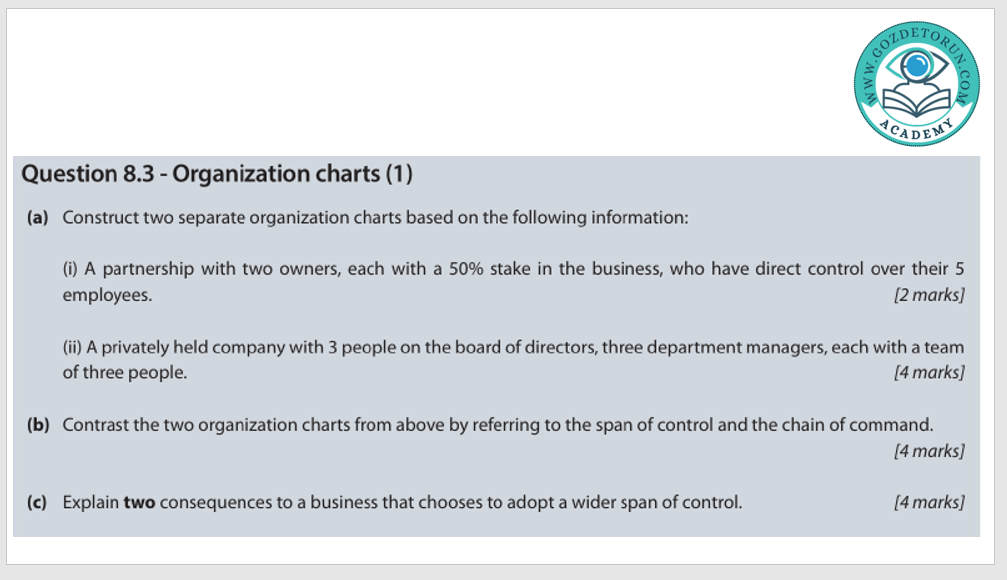The height and width of the screenshot is (580, 1007).
Task: Click the [2 marks] label
Action: point(930,295)
